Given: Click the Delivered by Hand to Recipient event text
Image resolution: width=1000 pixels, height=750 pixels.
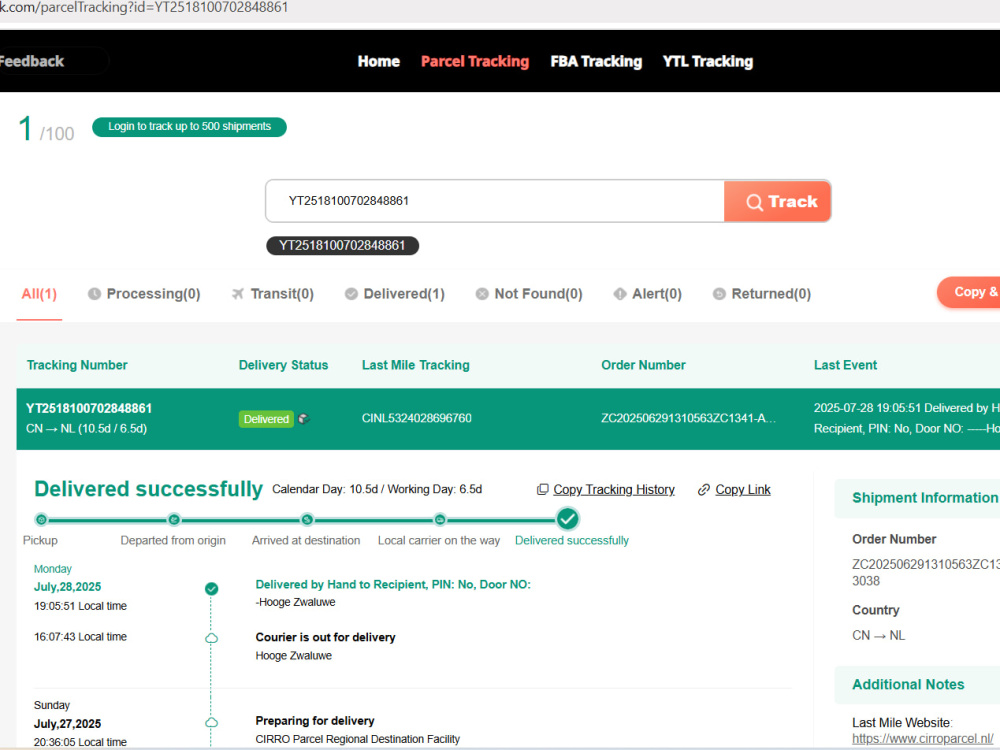Looking at the screenshot, I should [393, 585].
